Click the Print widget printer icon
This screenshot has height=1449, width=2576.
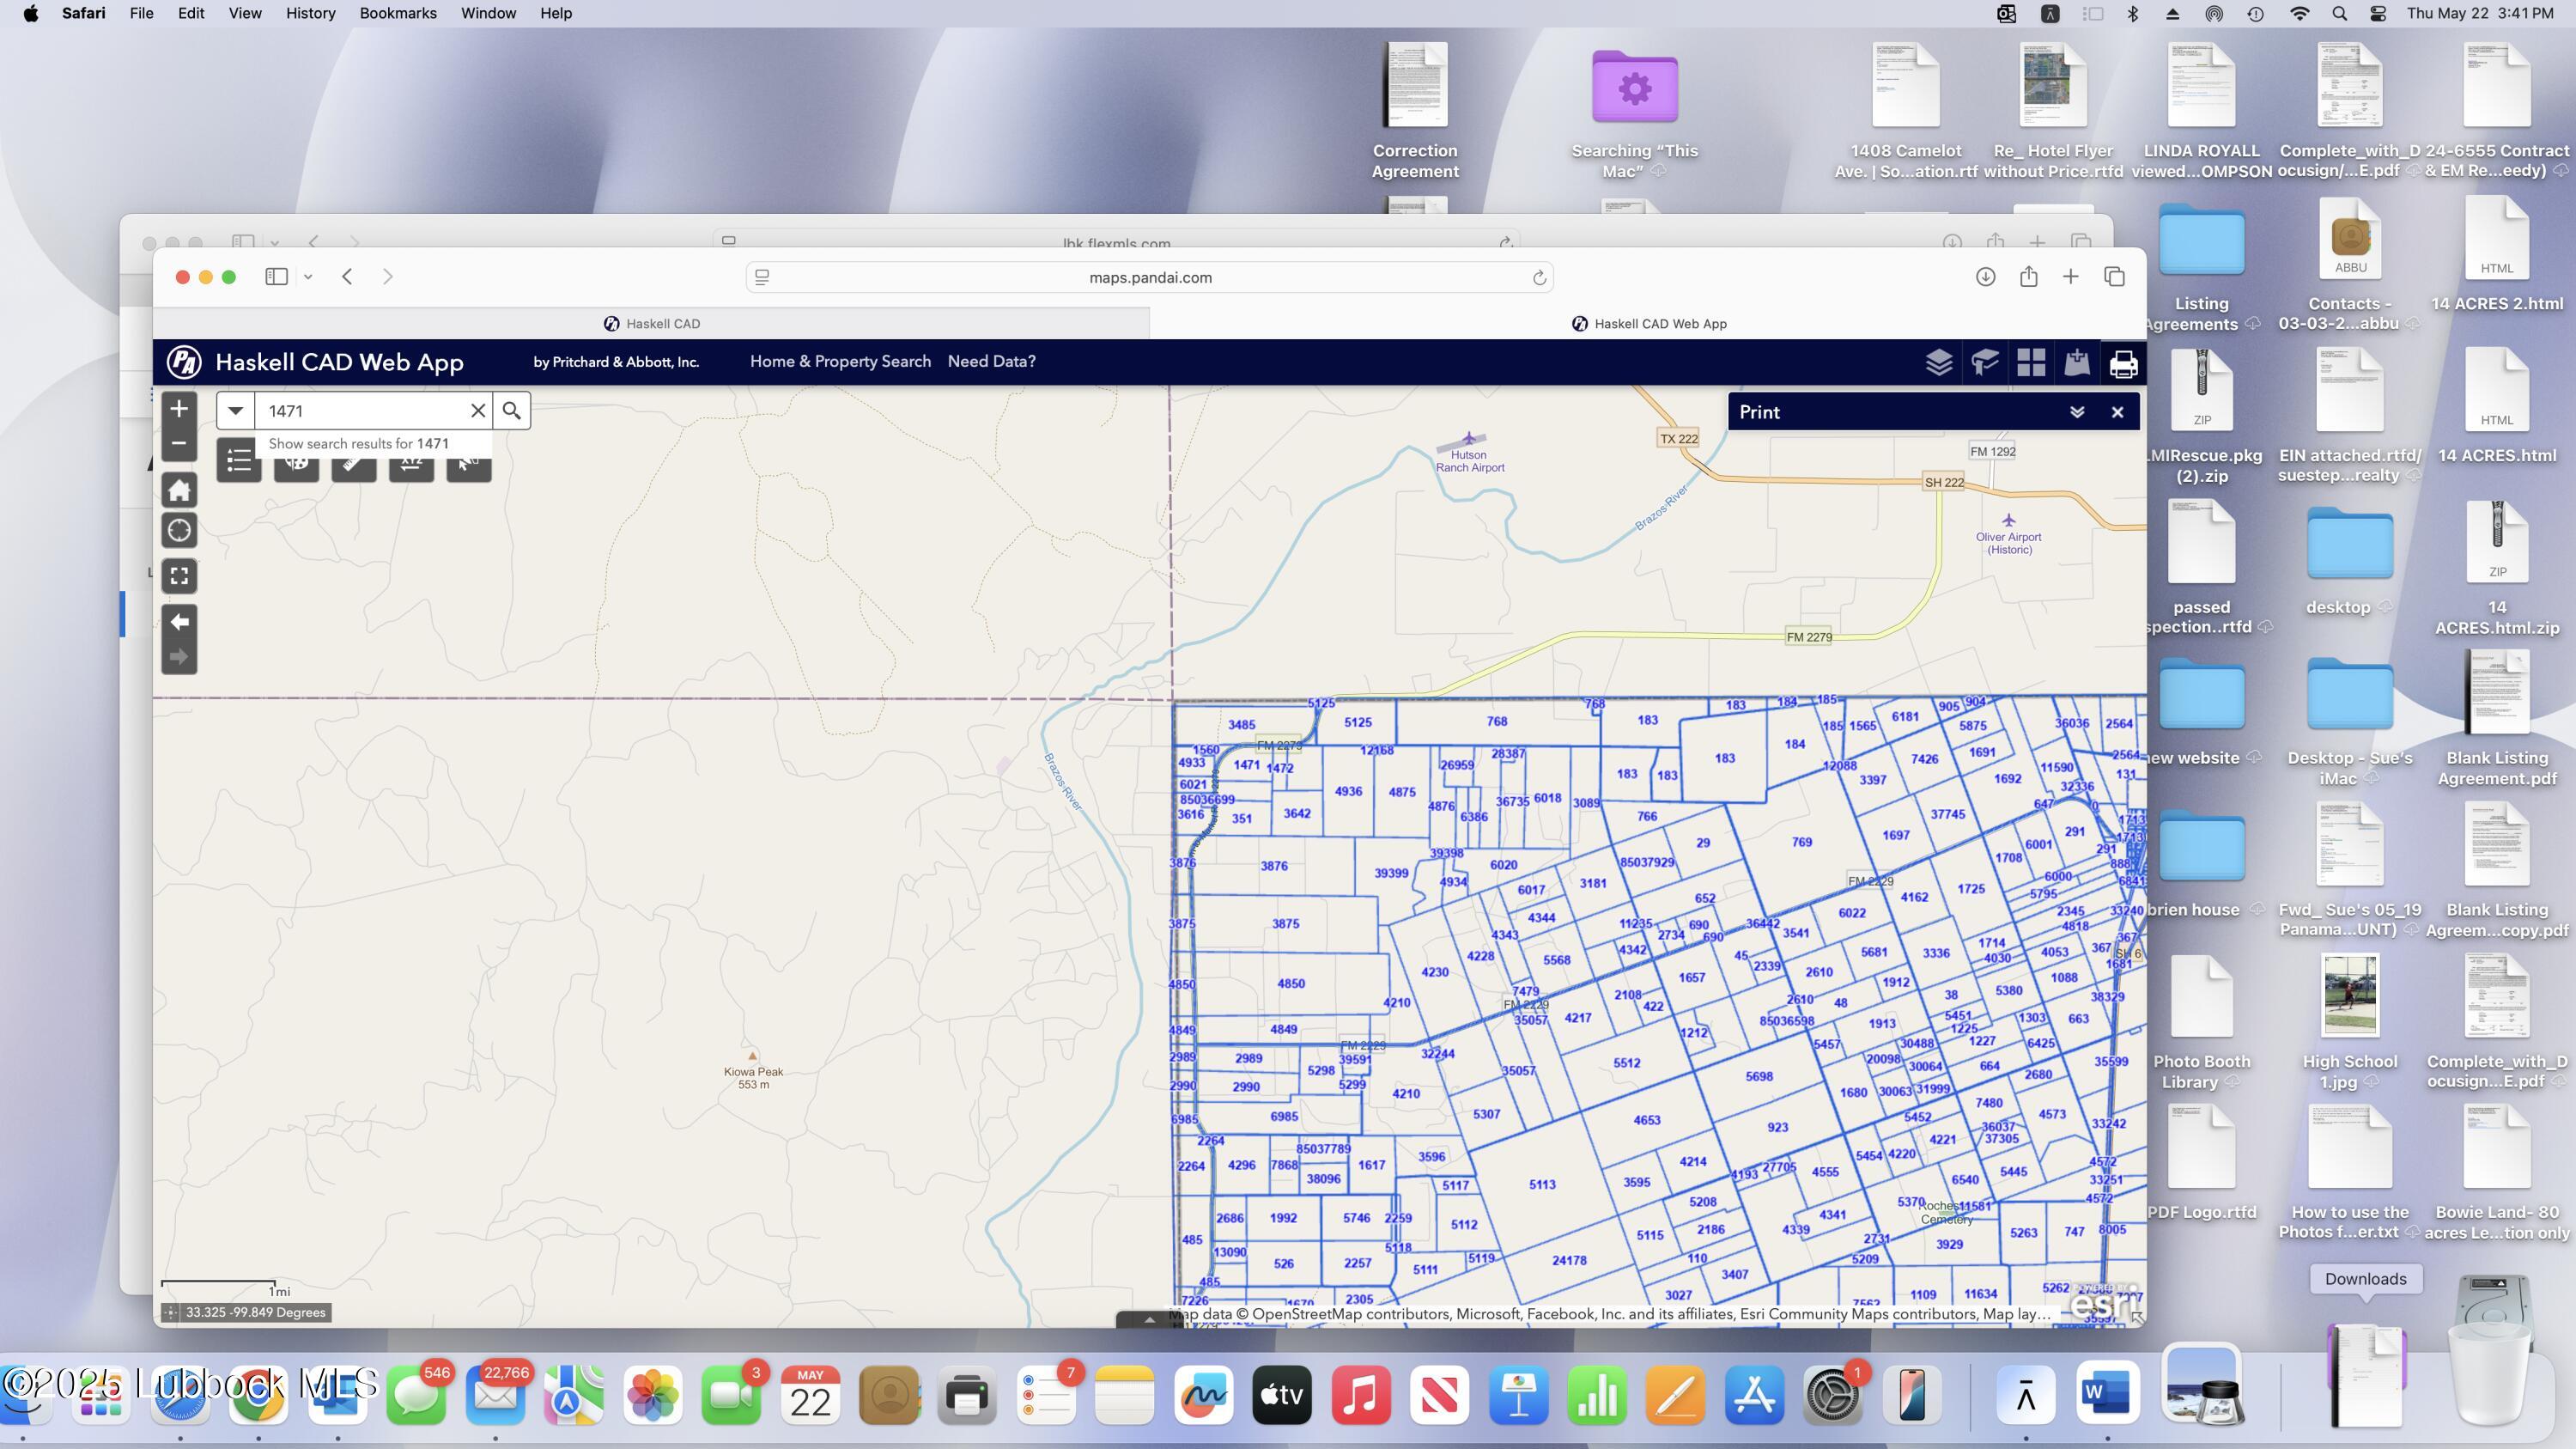click(2122, 363)
